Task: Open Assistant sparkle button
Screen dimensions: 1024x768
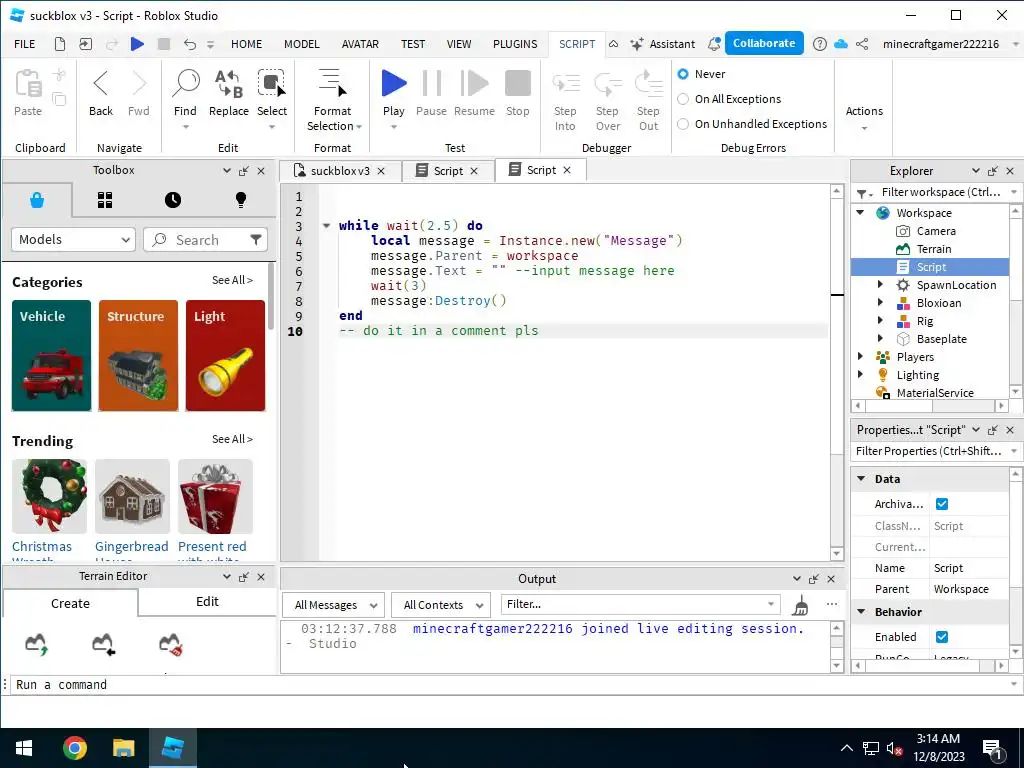Action: tap(662, 44)
